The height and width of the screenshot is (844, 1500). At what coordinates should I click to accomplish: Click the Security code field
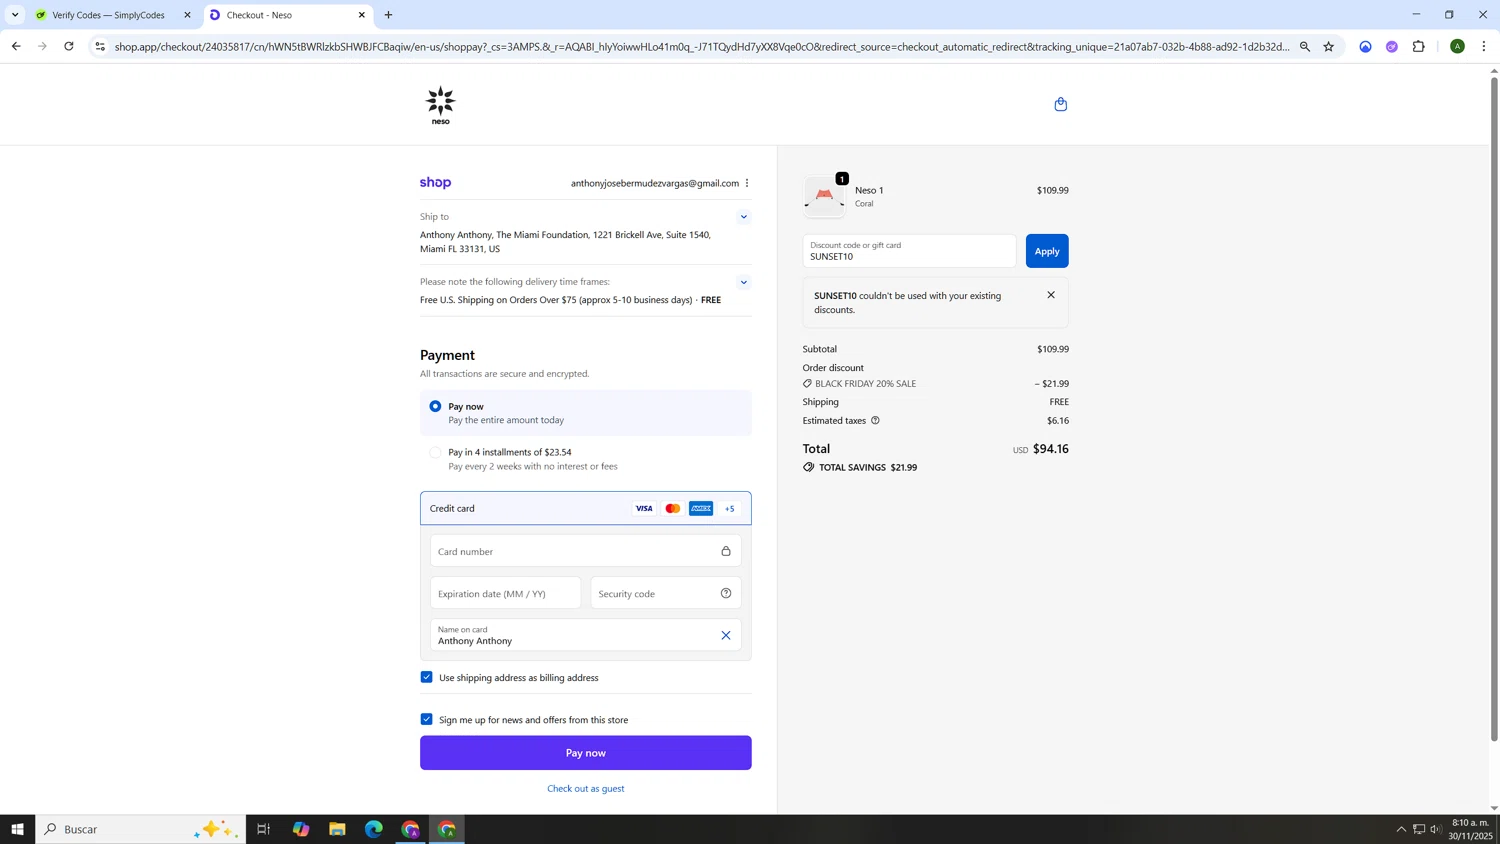[x=666, y=593]
